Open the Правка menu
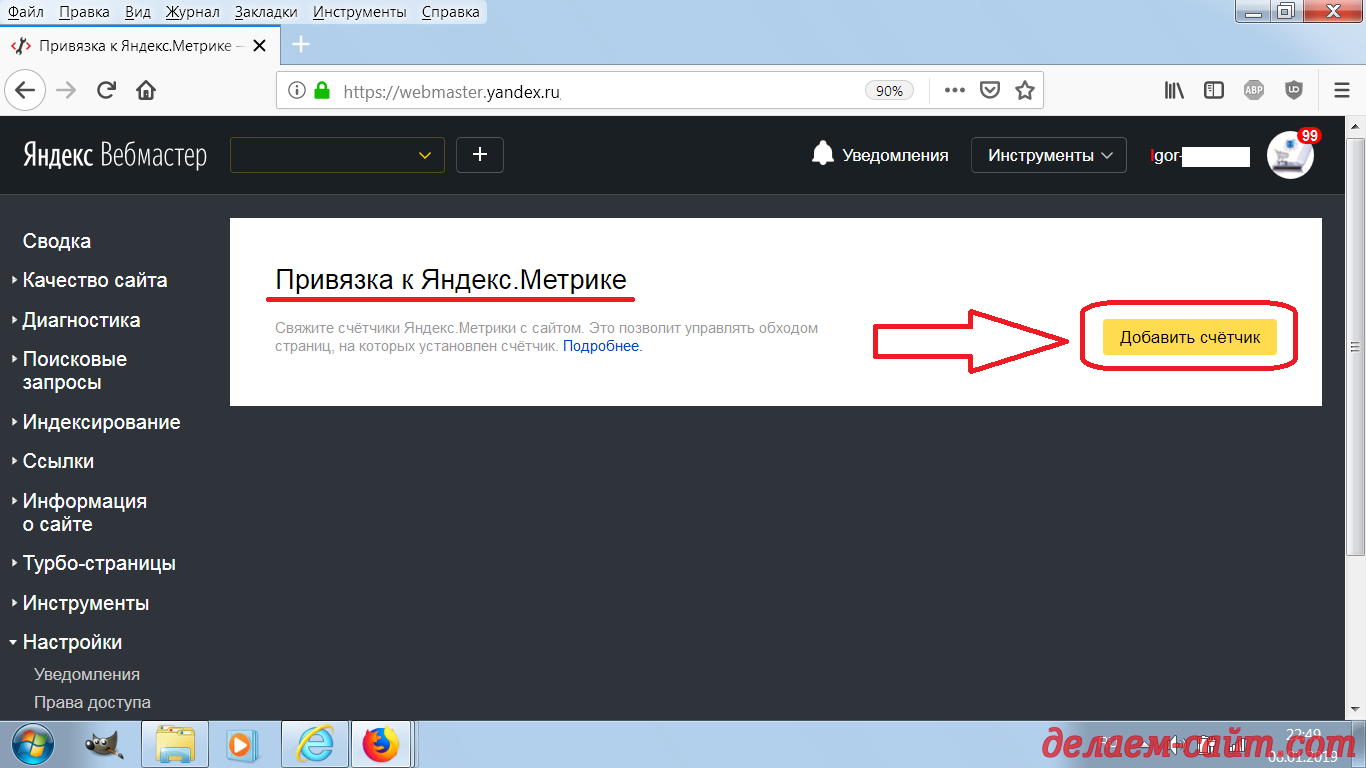This screenshot has height=768, width=1366. point(85,12)
